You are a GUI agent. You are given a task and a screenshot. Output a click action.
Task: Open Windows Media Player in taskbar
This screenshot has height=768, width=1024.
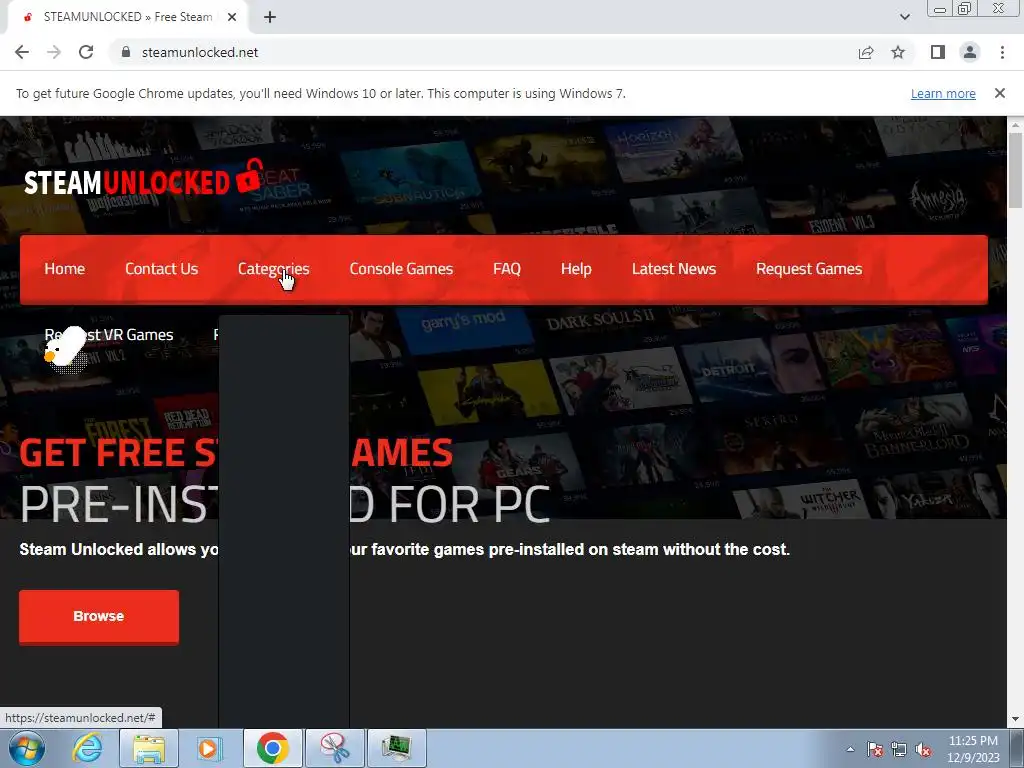209,748
